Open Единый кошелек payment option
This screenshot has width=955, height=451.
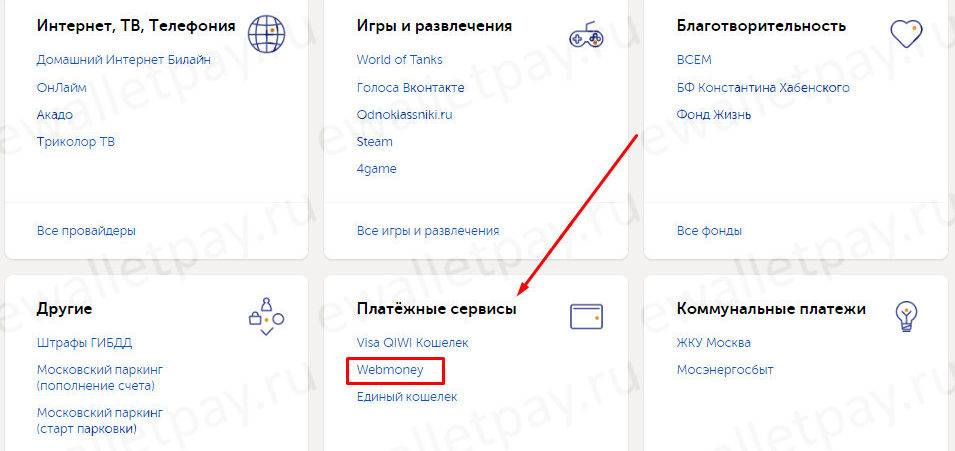406,397
